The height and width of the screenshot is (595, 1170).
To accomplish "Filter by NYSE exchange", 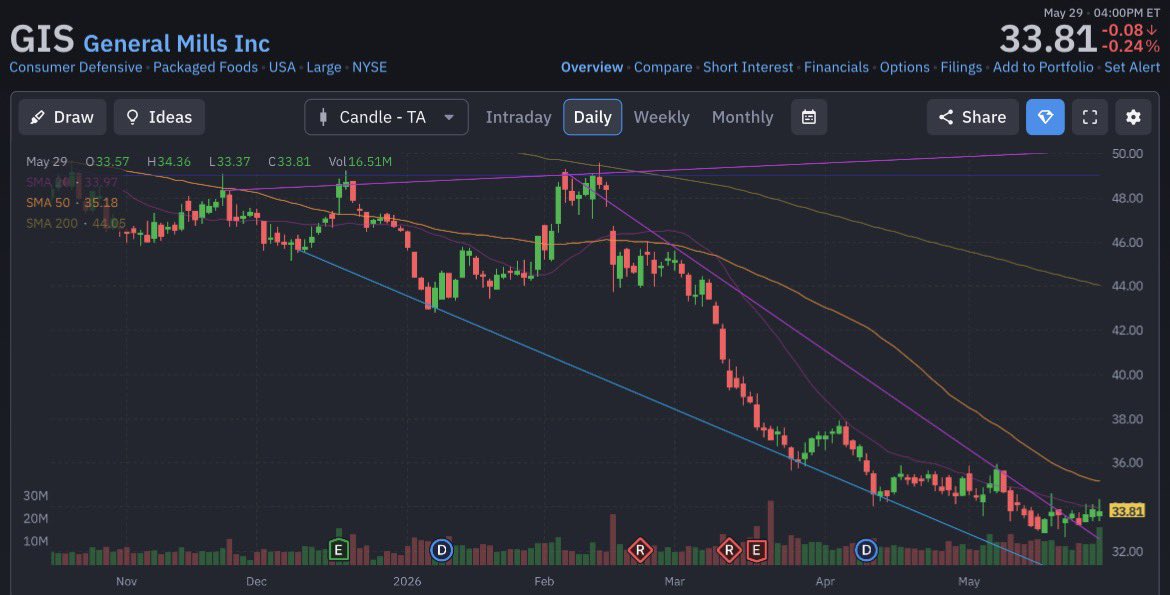I will click(x=369, y=67).
